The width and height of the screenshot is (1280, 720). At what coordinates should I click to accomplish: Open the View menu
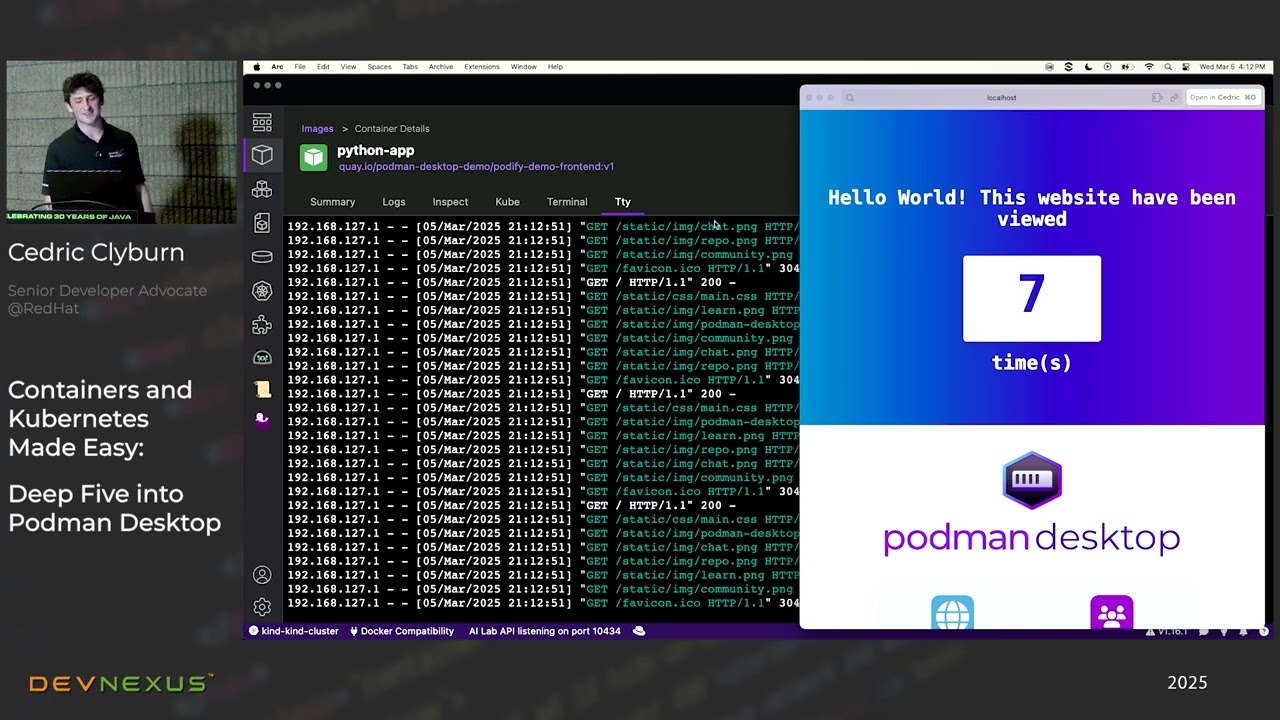coord(348,67)
